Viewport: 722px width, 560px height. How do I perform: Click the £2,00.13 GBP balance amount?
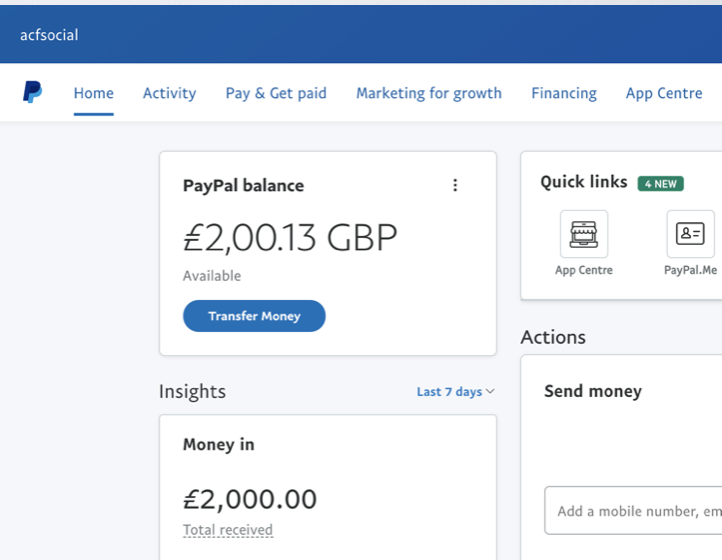290,238
